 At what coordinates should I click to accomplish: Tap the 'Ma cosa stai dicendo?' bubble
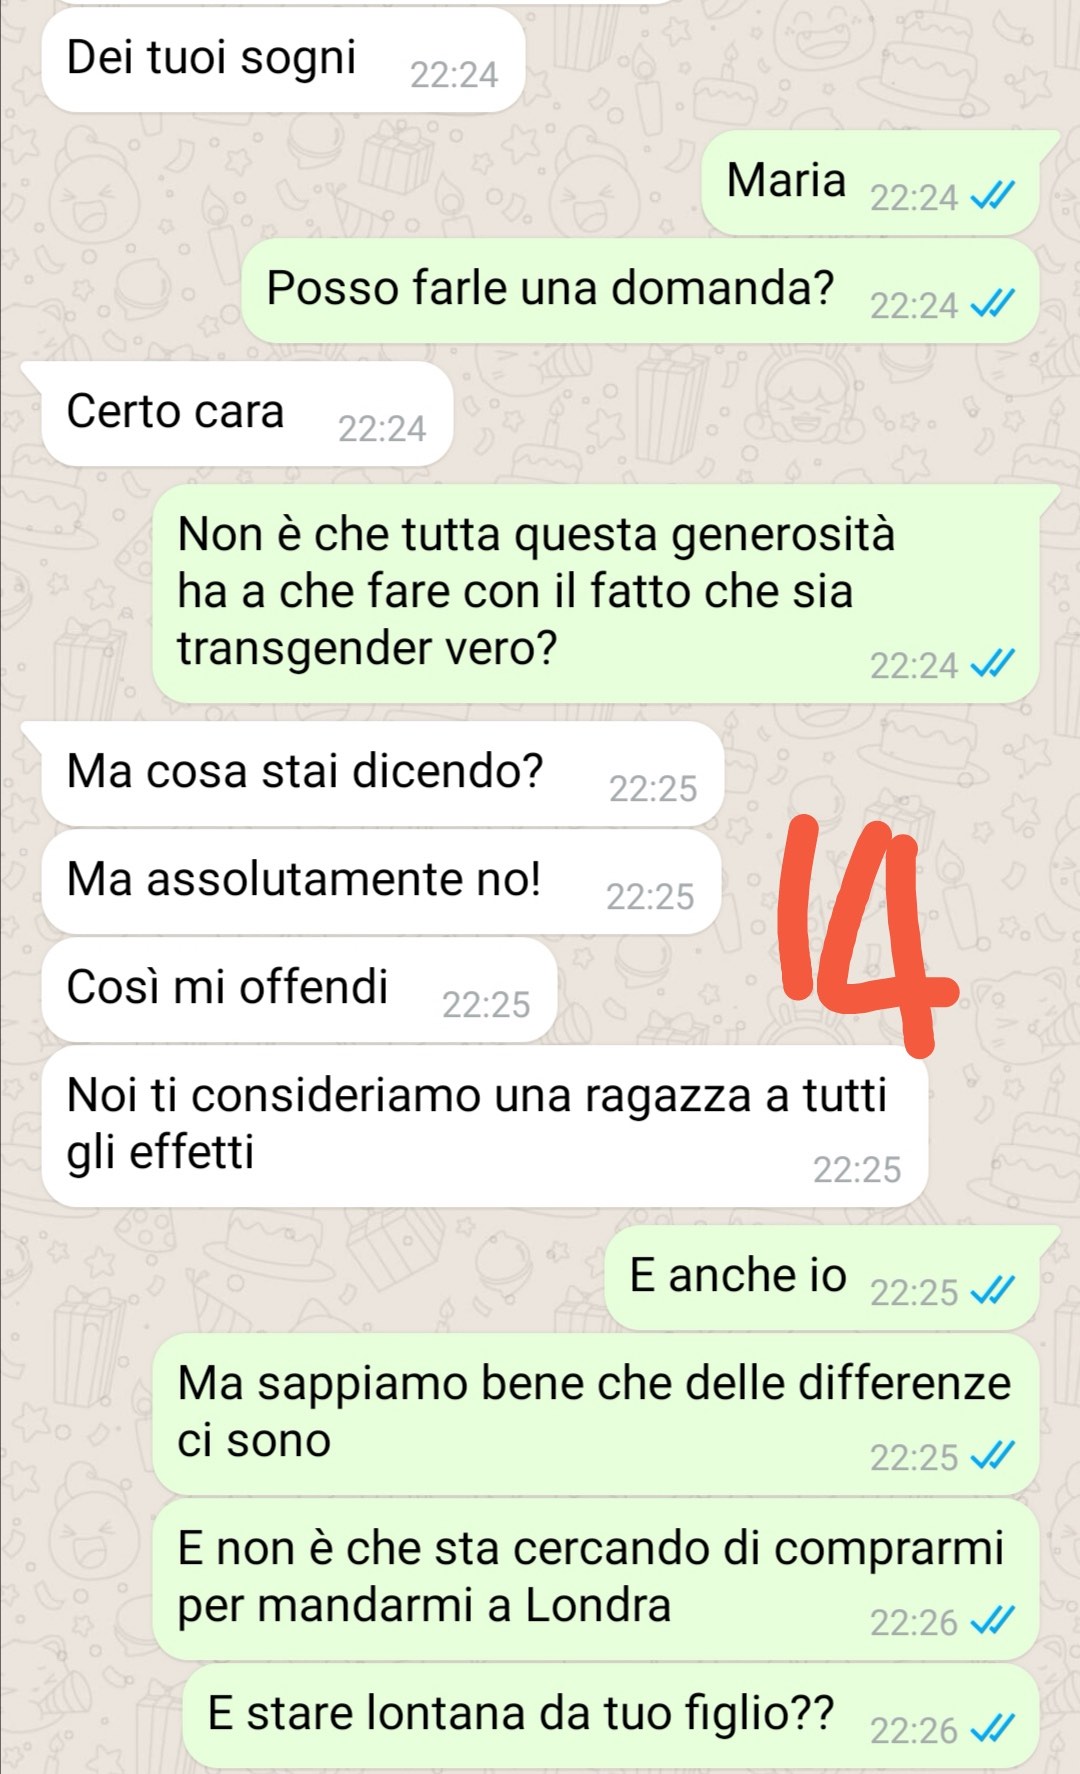[382, 774]
